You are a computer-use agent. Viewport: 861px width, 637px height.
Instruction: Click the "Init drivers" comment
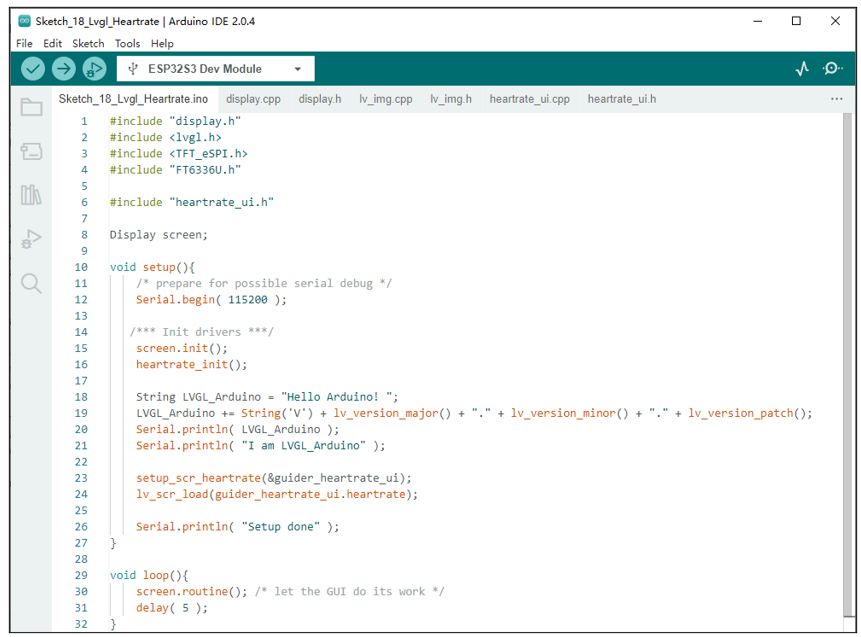[x=202, y=332]
